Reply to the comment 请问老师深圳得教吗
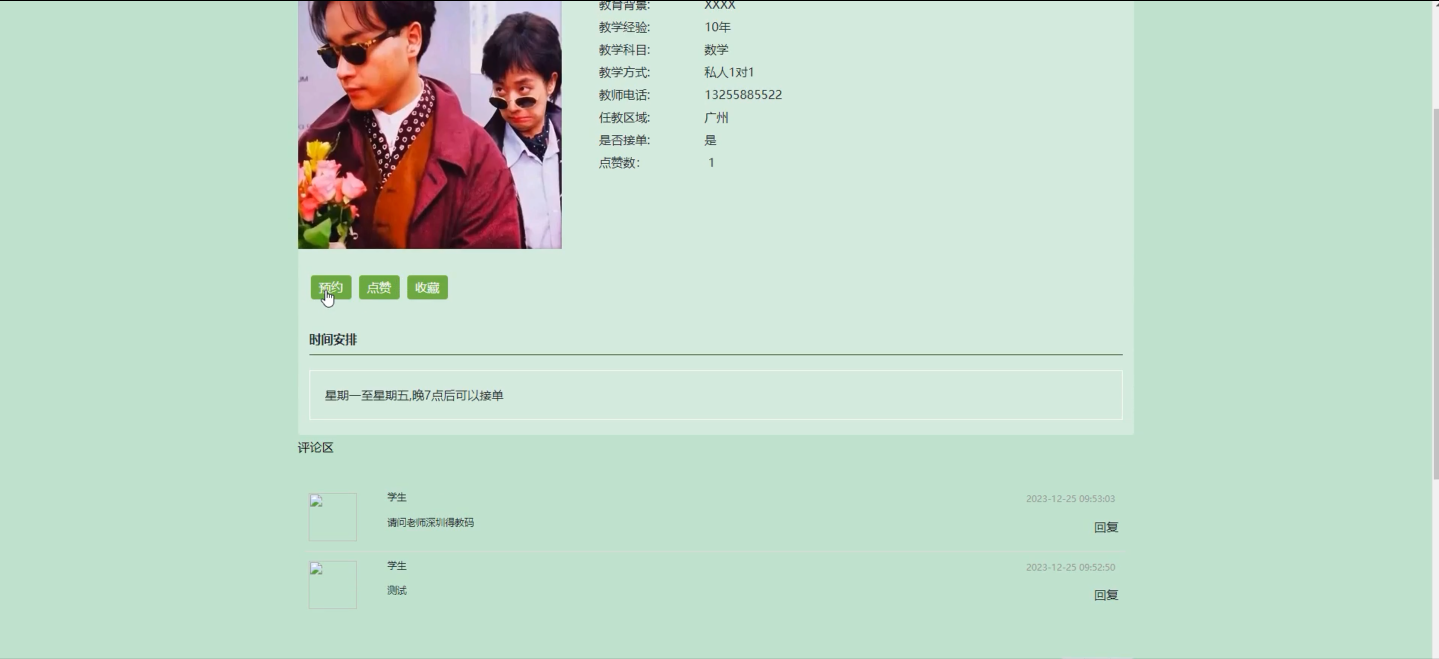This screenshot has width=1439, height=659. click(1106, 527)
